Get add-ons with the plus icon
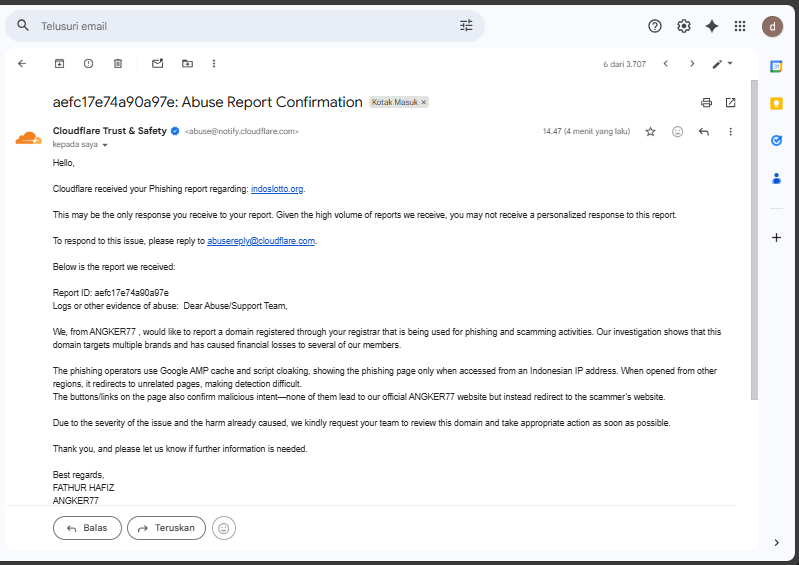Image resolution: width=799 pixels, height=565 pixels. click(x=776, y=237)
